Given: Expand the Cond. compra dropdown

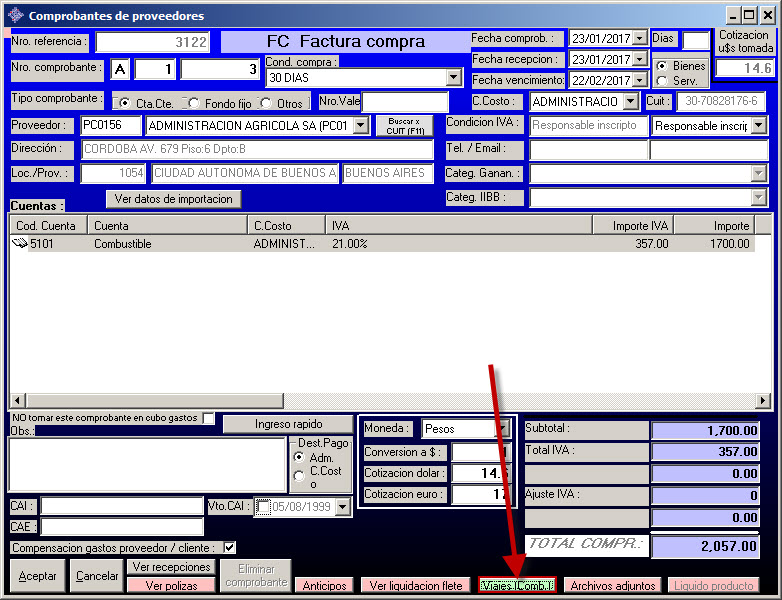Looking at the screenshot, I should coord(452,77).
